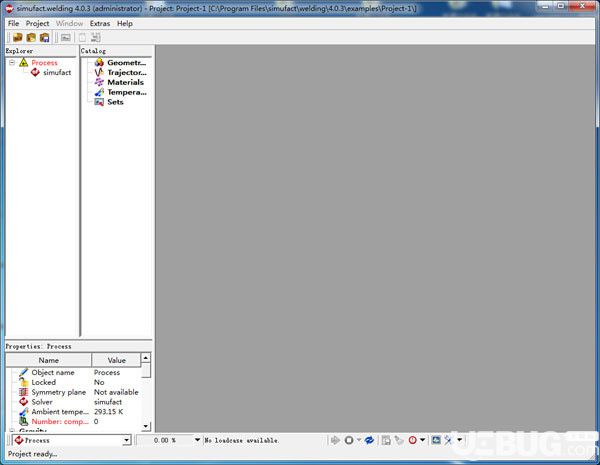Click Locked padlock icon in properties

point(24,382)
